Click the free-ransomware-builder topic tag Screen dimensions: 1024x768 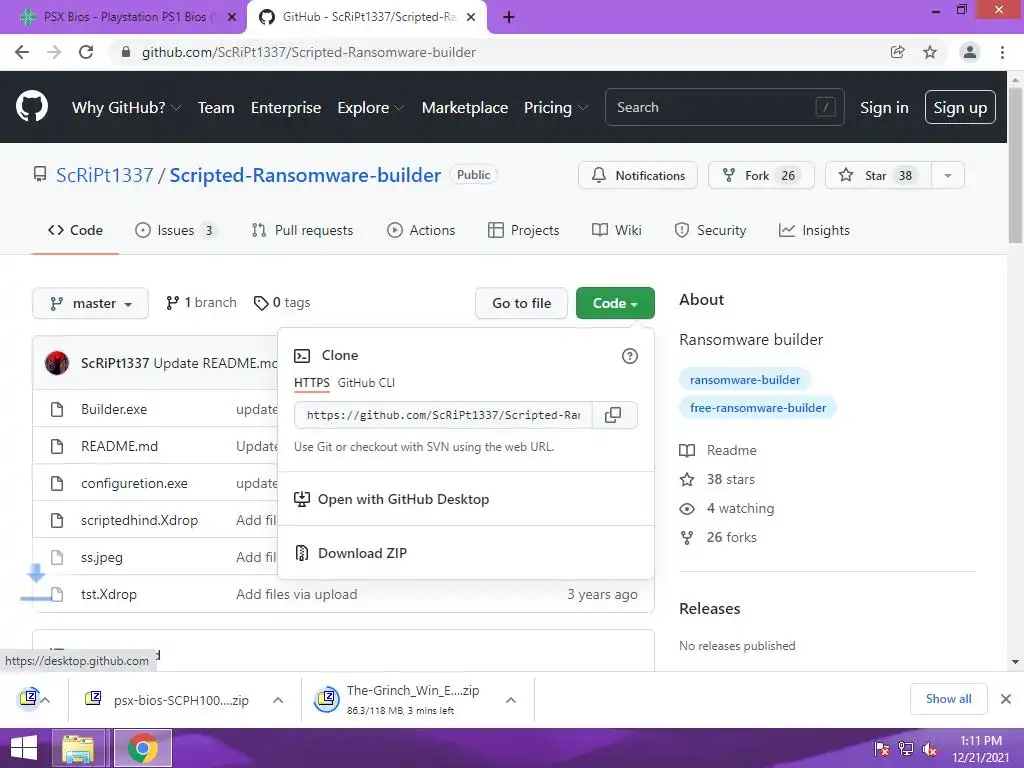(758, 408)
